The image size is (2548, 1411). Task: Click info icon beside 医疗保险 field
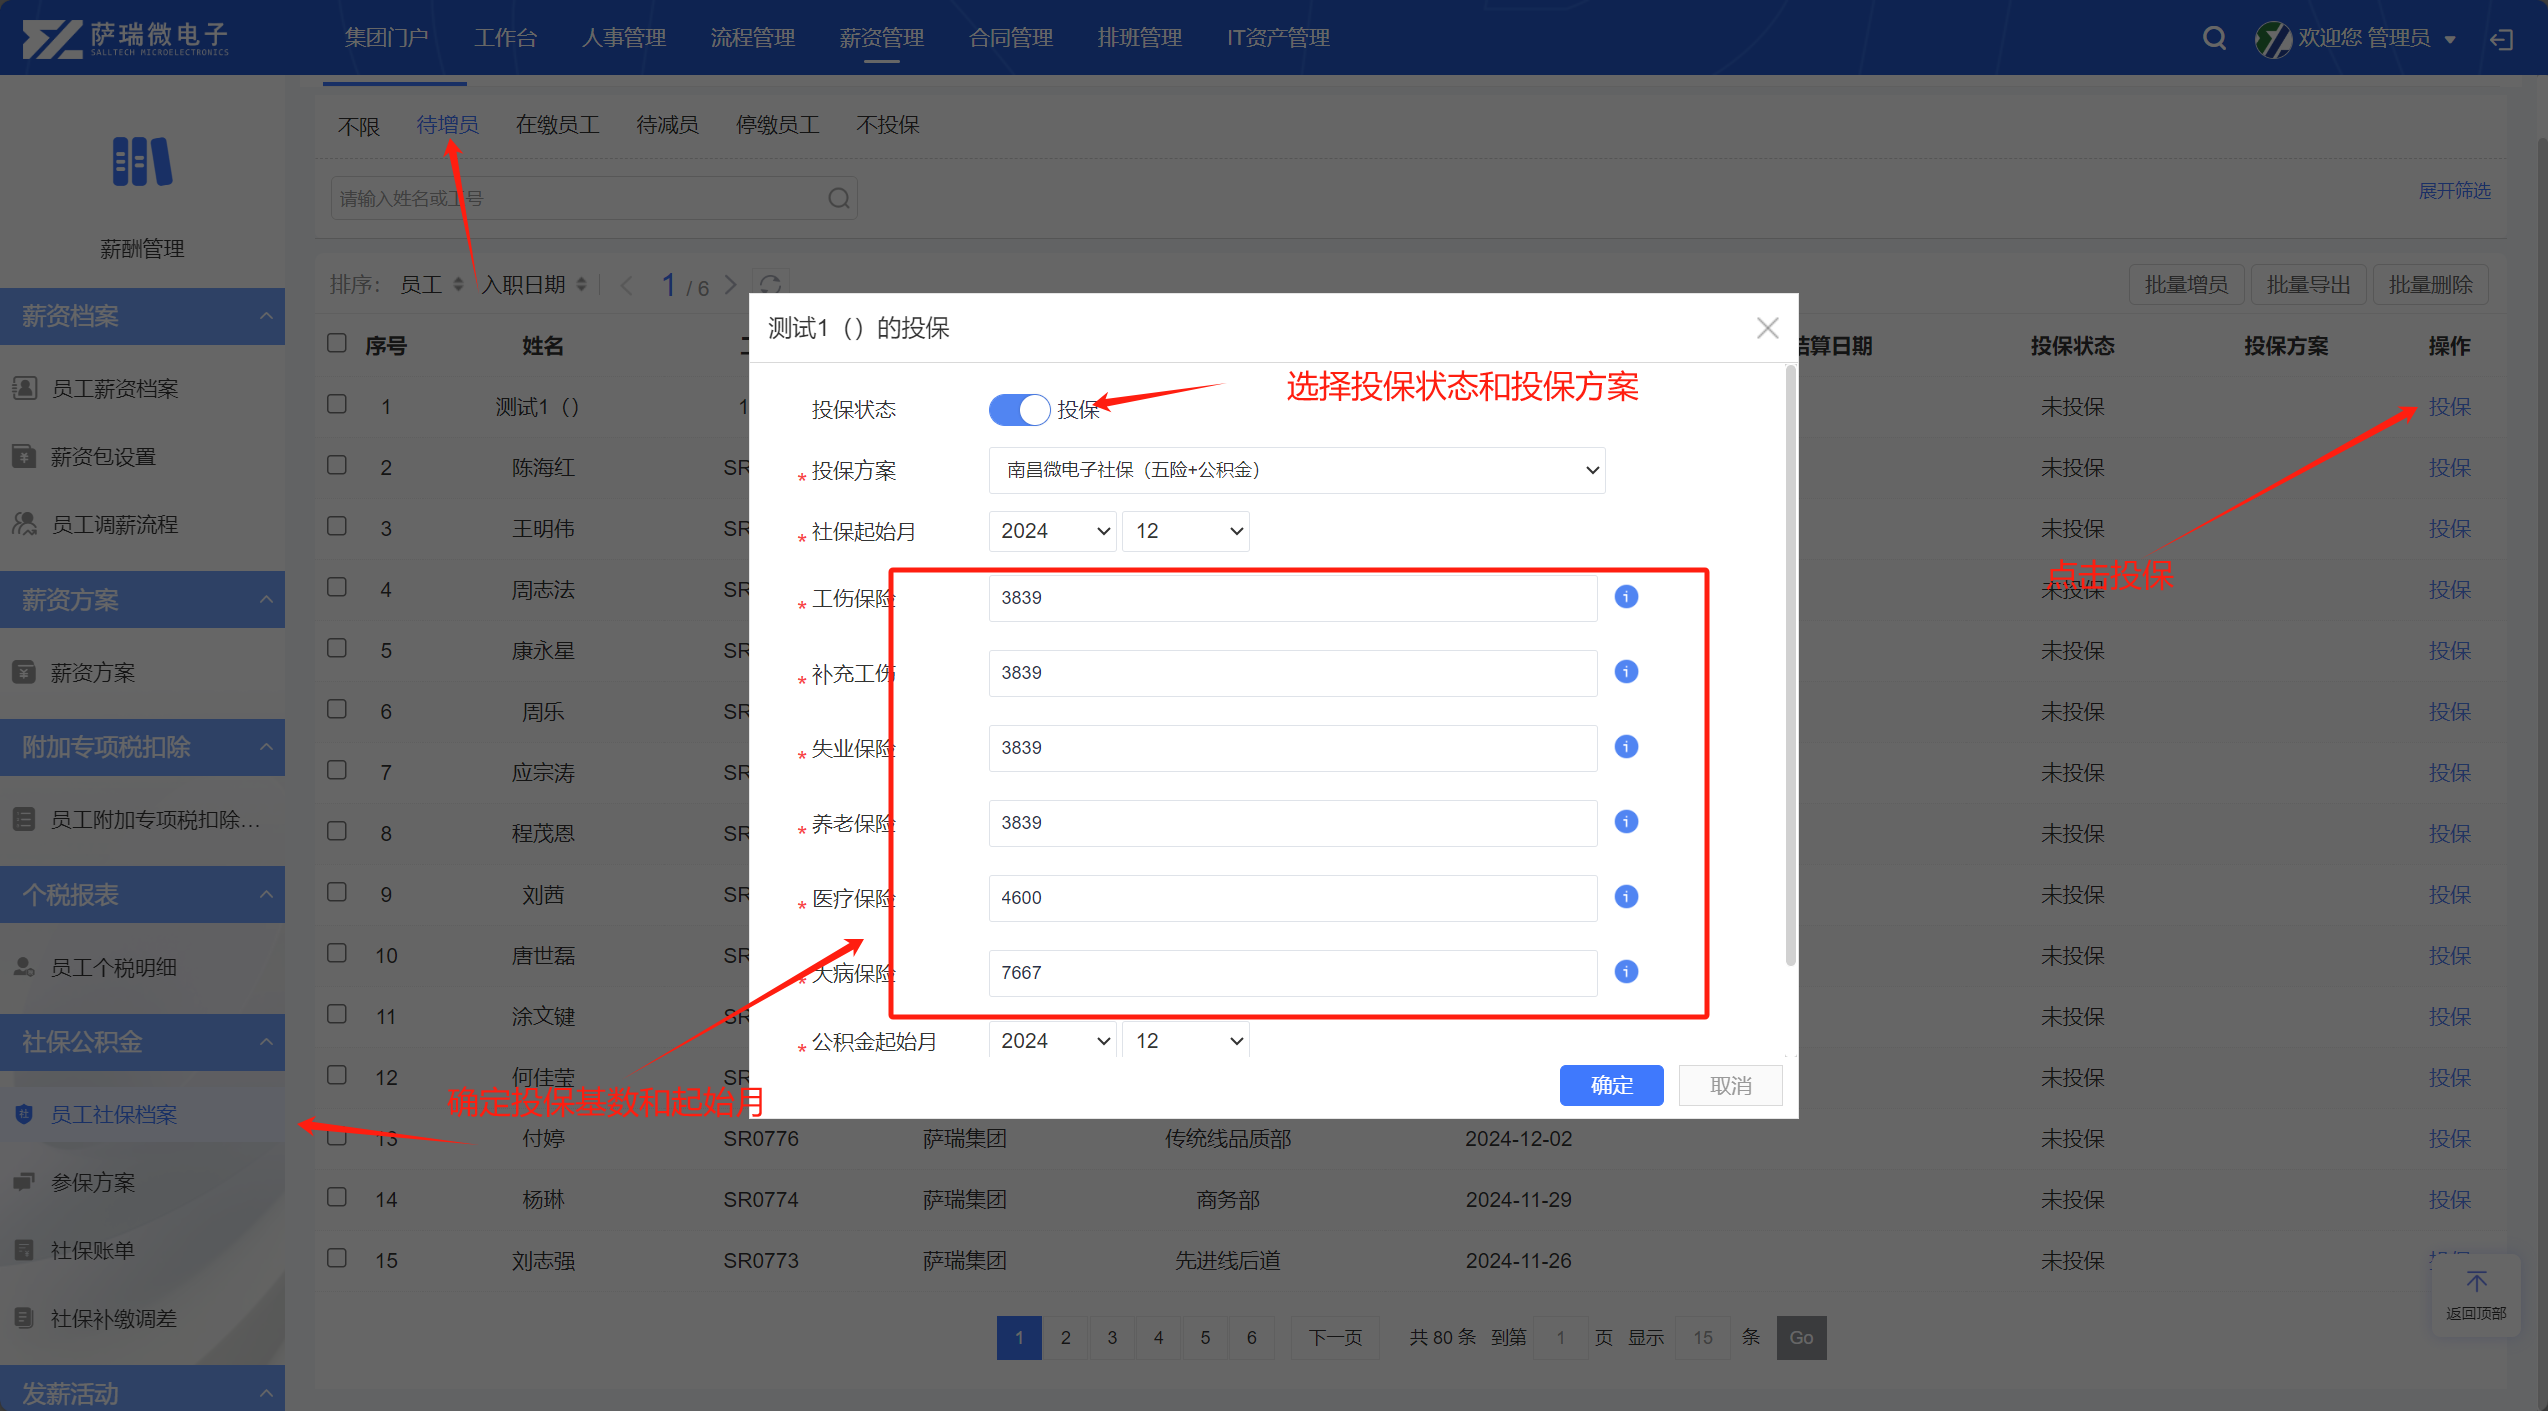(1626, 897)
